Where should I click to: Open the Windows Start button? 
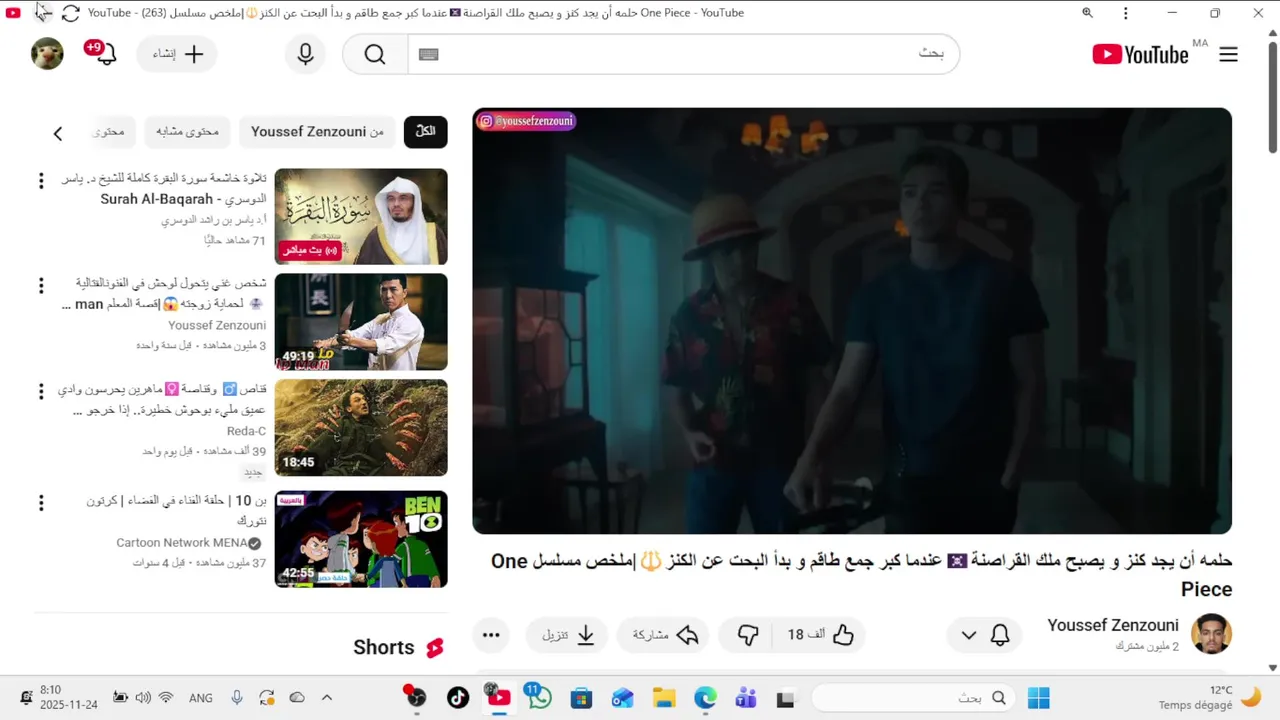[1039, 698]
